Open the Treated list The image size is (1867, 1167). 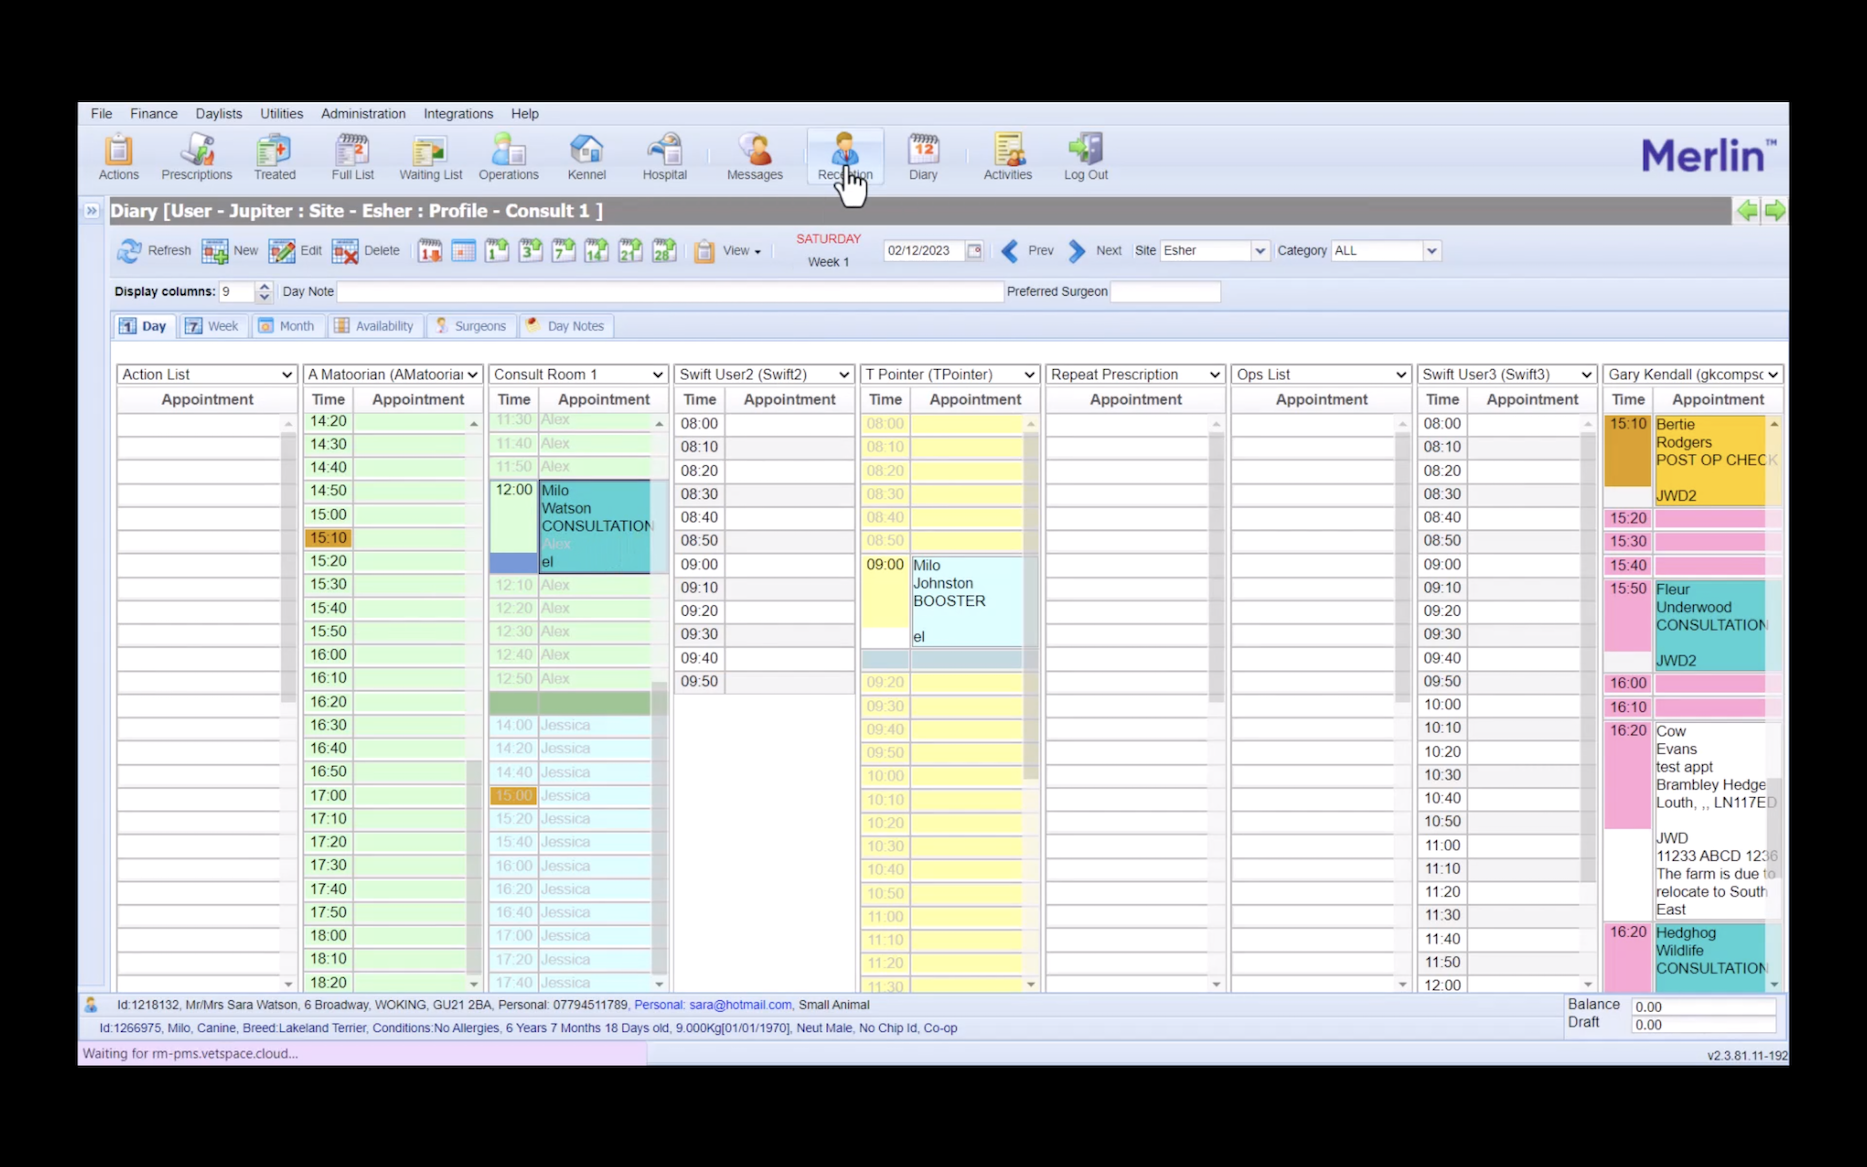pos(274,157)
